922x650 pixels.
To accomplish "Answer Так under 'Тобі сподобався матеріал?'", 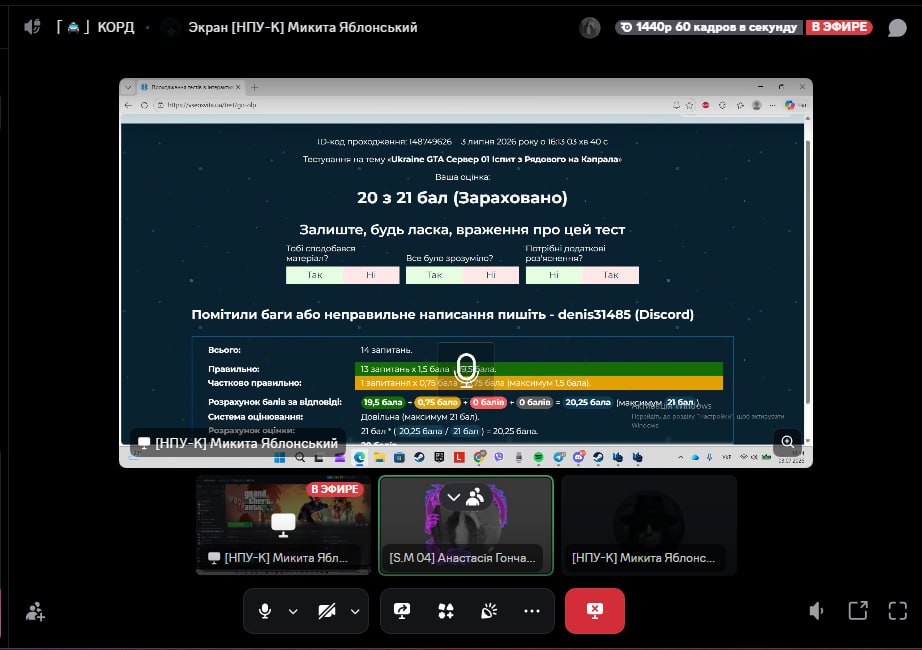I will pos(315,275).
